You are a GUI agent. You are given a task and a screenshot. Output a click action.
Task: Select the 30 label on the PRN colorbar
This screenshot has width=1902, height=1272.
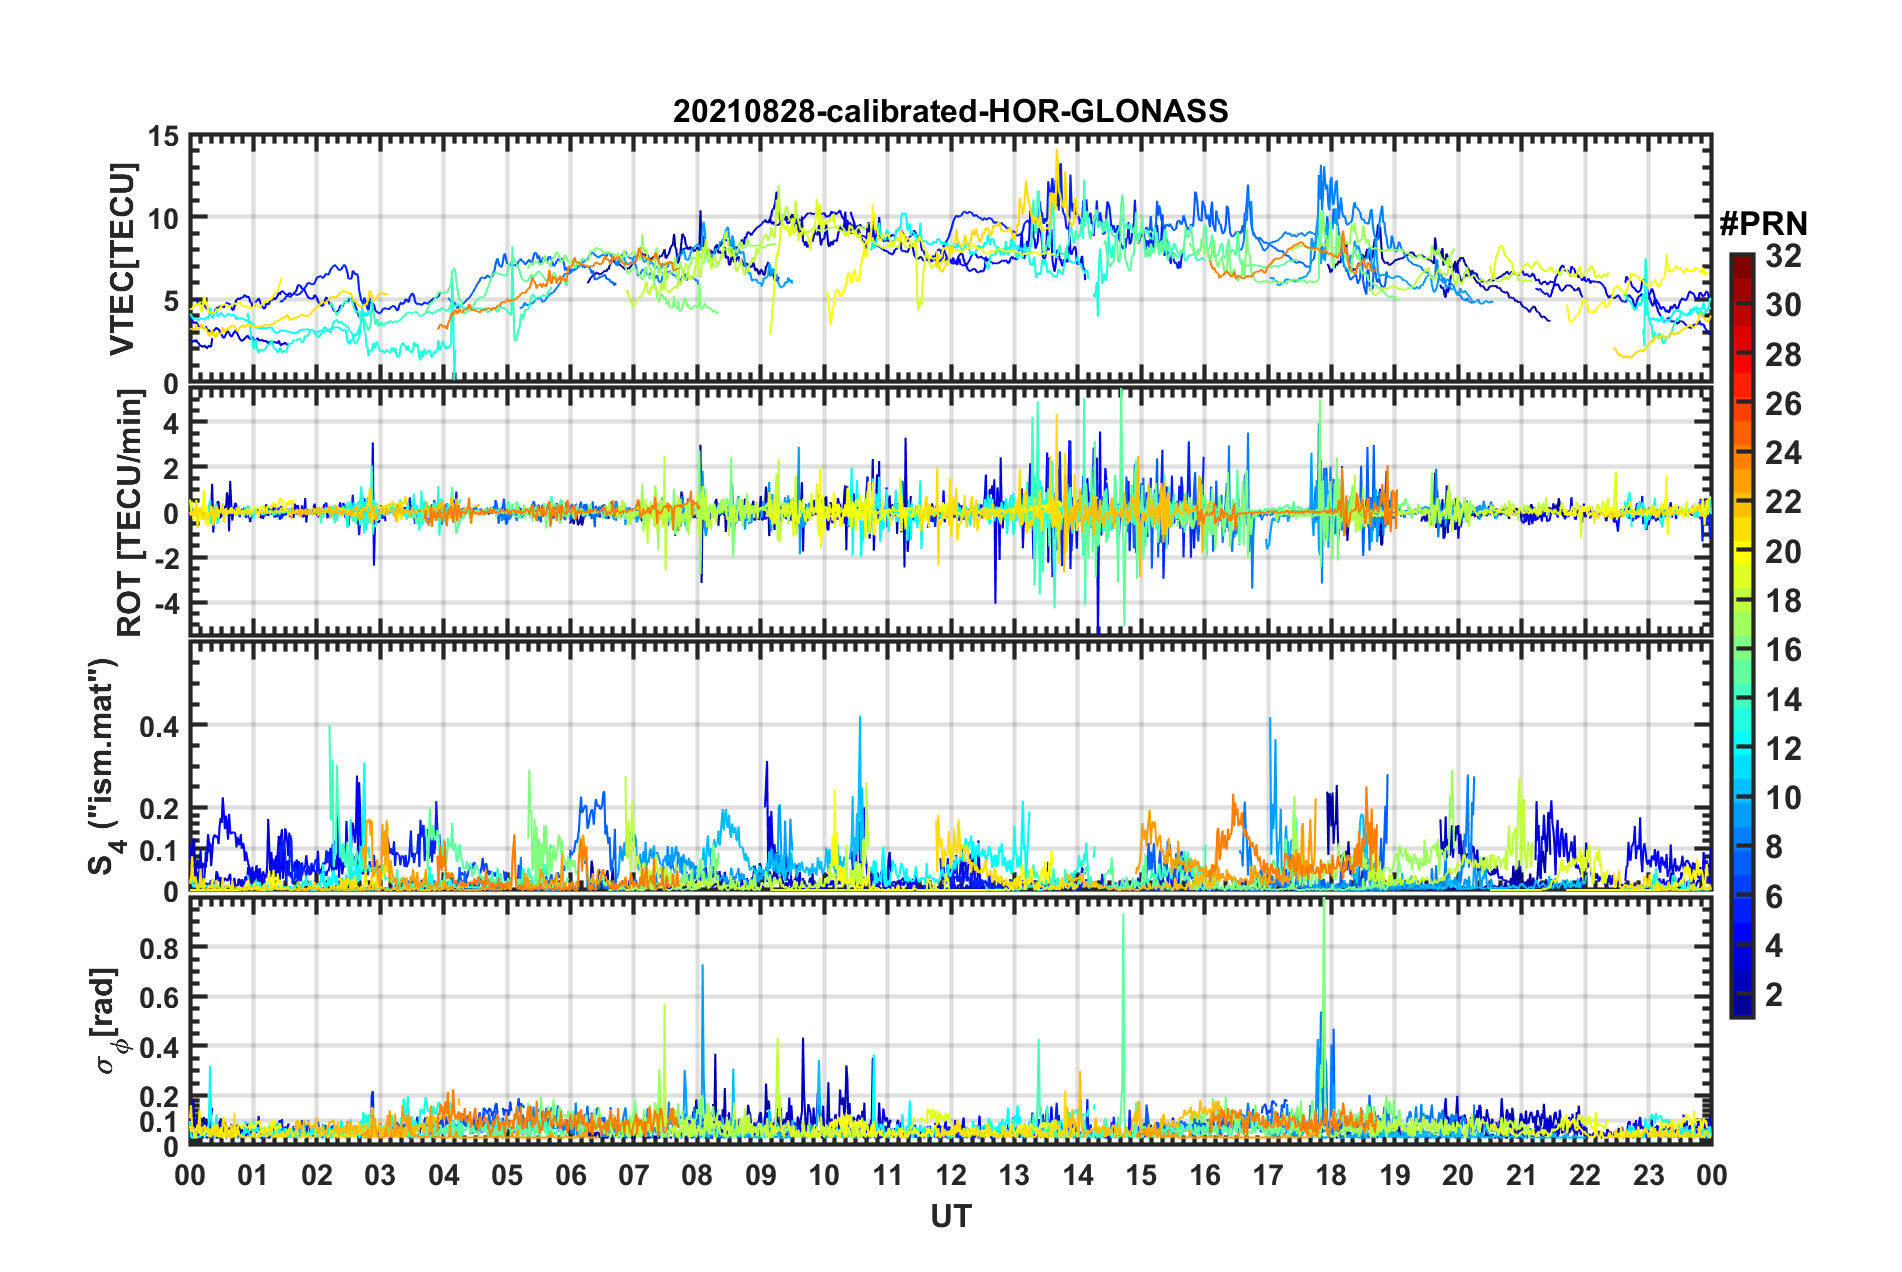point(1783,305)
